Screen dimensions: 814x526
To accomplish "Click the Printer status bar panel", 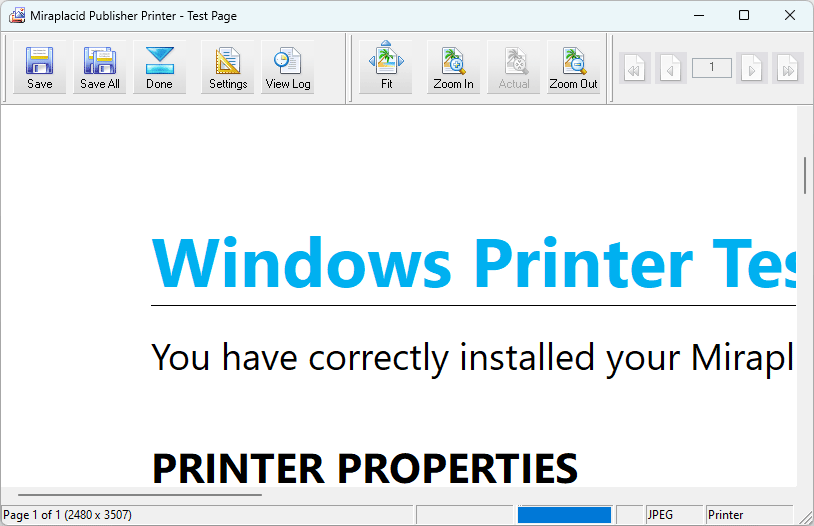I will tap(748, 515).
